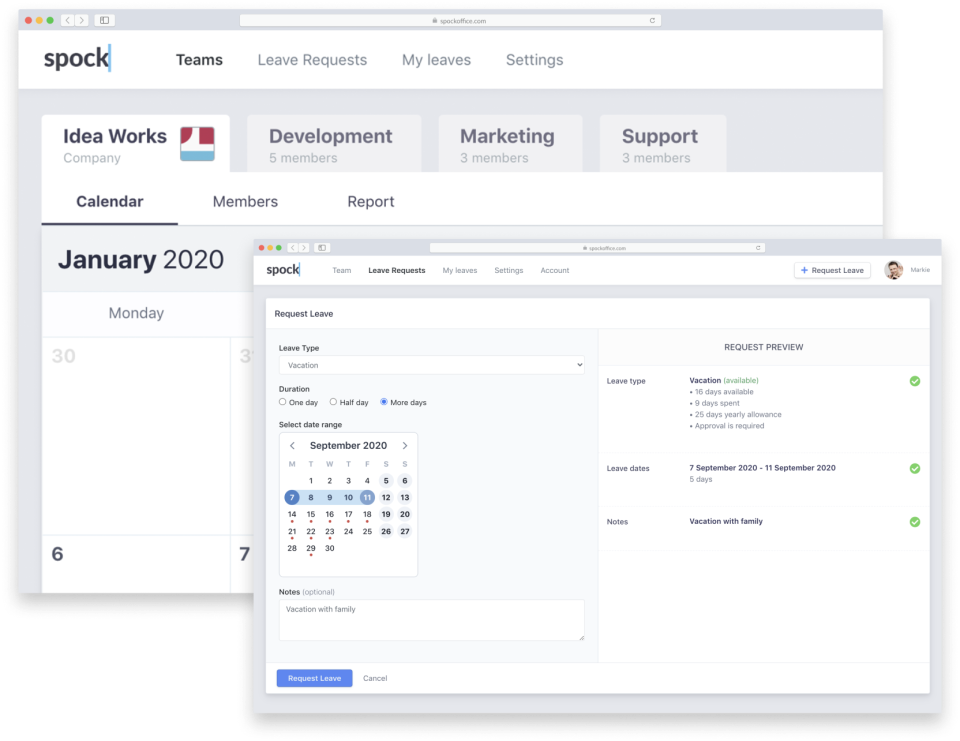Click the Cancel link
Viewport: 960px width, 741px height.
375,678
